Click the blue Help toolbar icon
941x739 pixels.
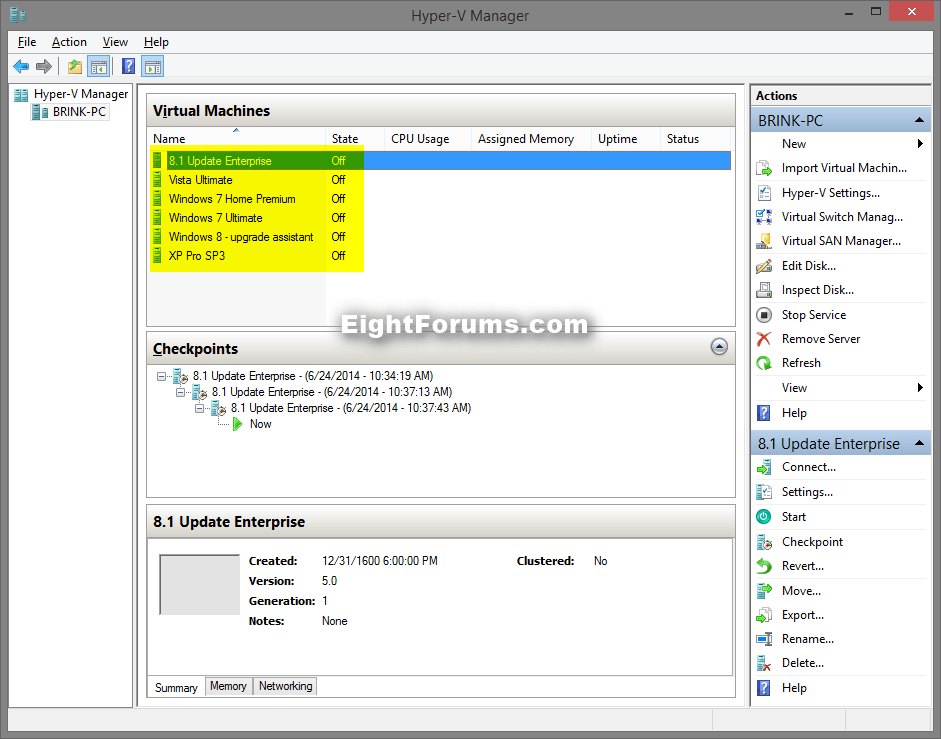pos(128,66)
